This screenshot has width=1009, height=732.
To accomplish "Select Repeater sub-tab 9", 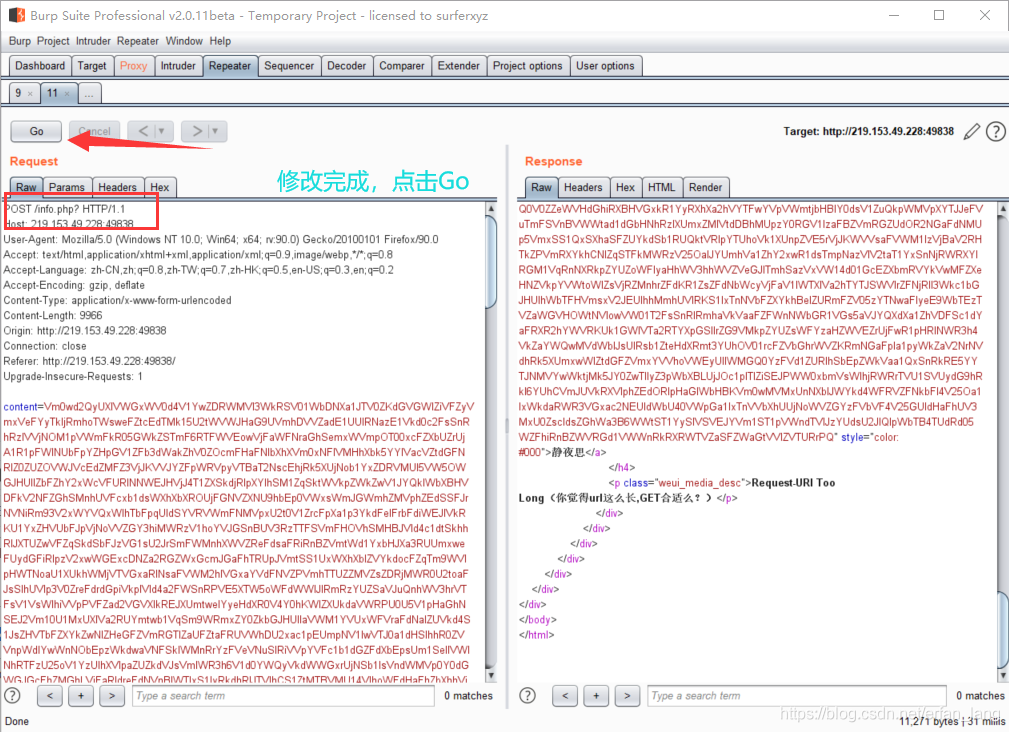I will [18, 93].
